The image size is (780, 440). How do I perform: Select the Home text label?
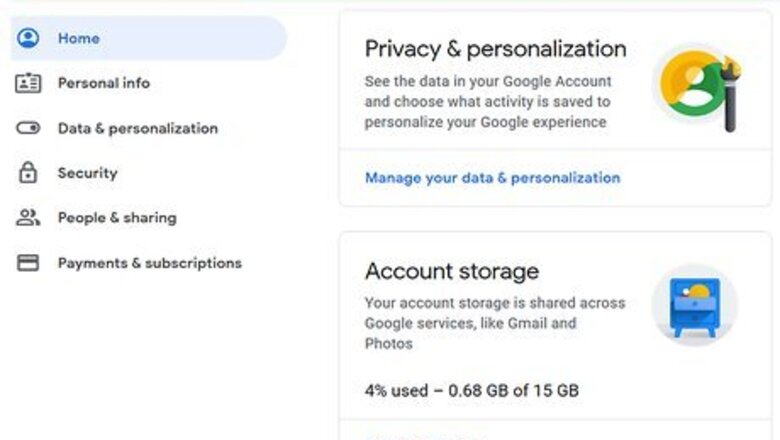pyautogui.click(x=78, y=38)
